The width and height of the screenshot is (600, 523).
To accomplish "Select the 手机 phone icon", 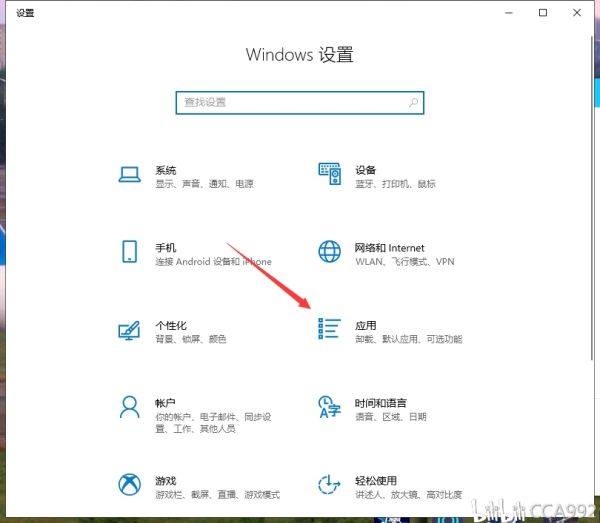I will [129, 251].
